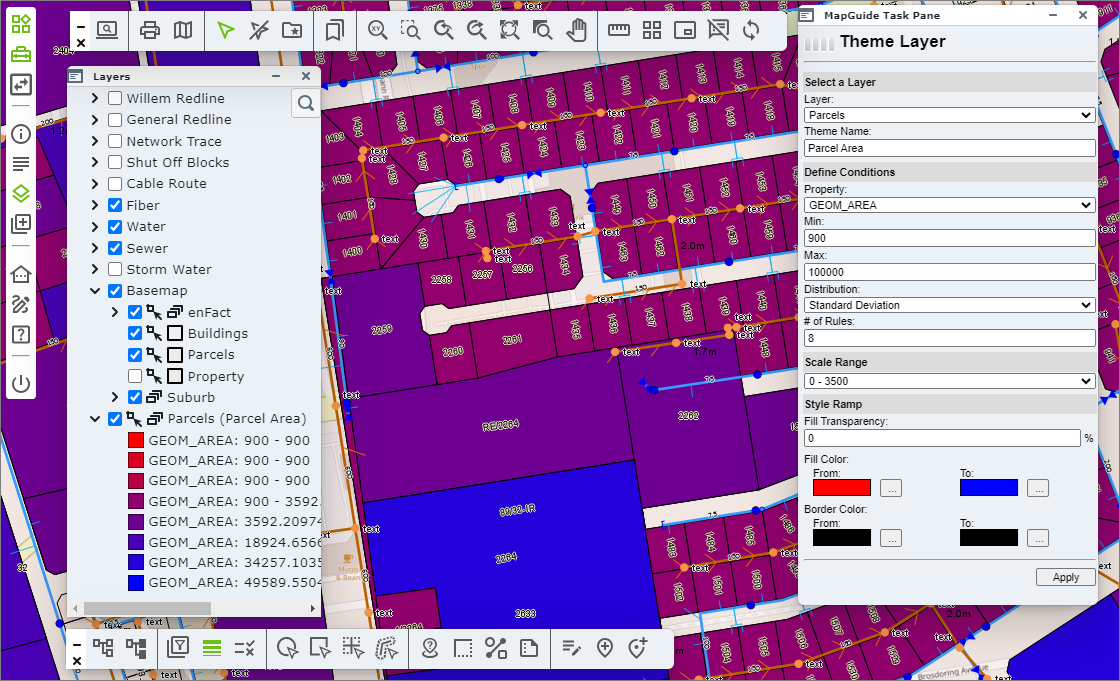Activate the Measure ruler tool

(x=619, y=30)
